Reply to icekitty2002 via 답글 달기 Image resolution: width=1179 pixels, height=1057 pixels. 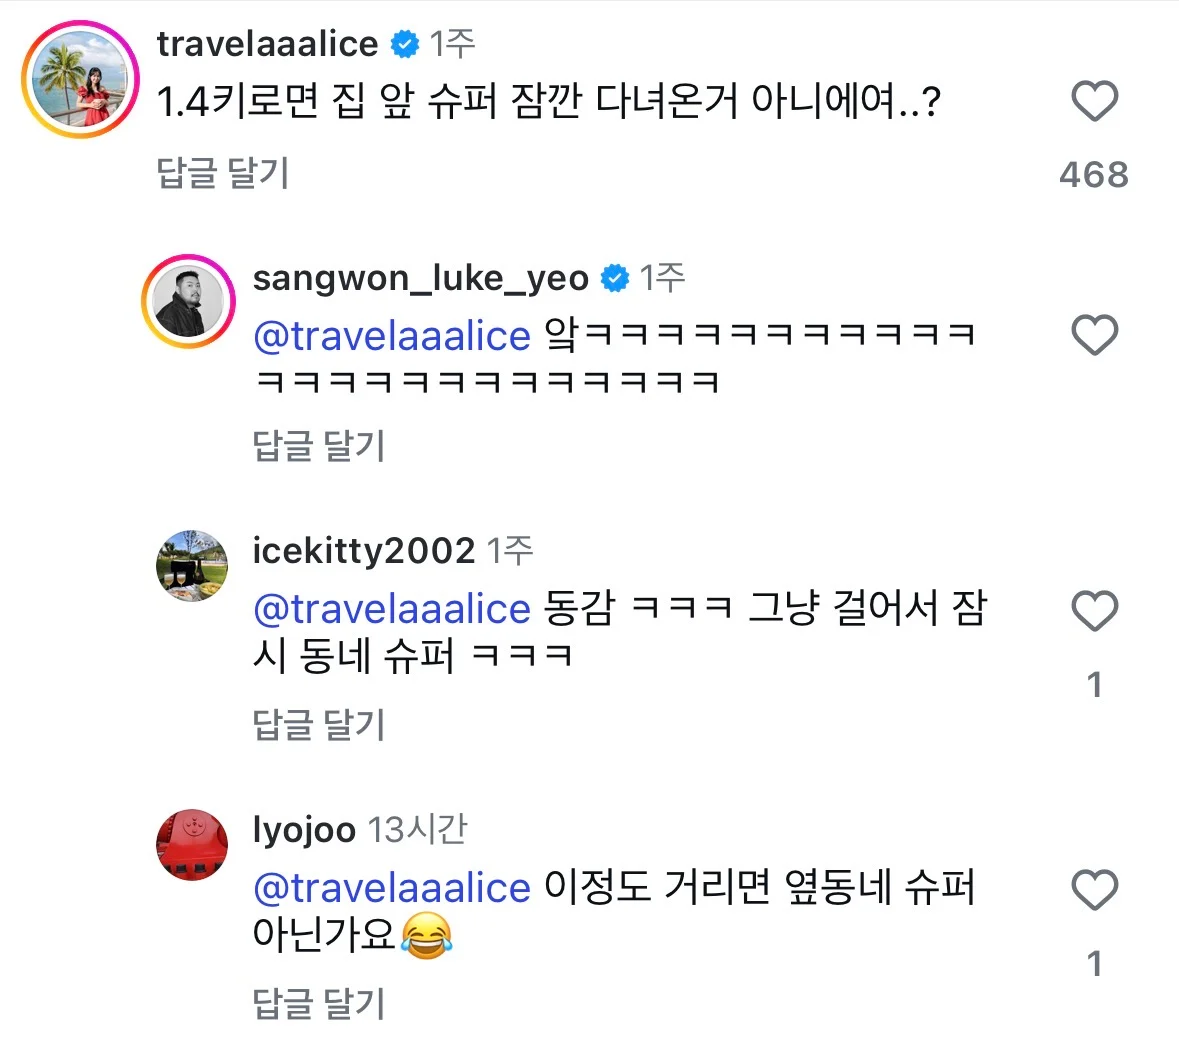(x=319, y=725)
